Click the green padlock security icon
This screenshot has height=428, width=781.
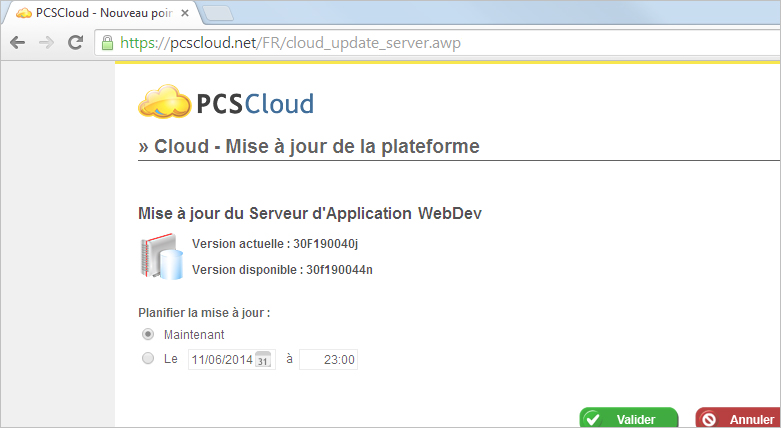pos(107,43)
